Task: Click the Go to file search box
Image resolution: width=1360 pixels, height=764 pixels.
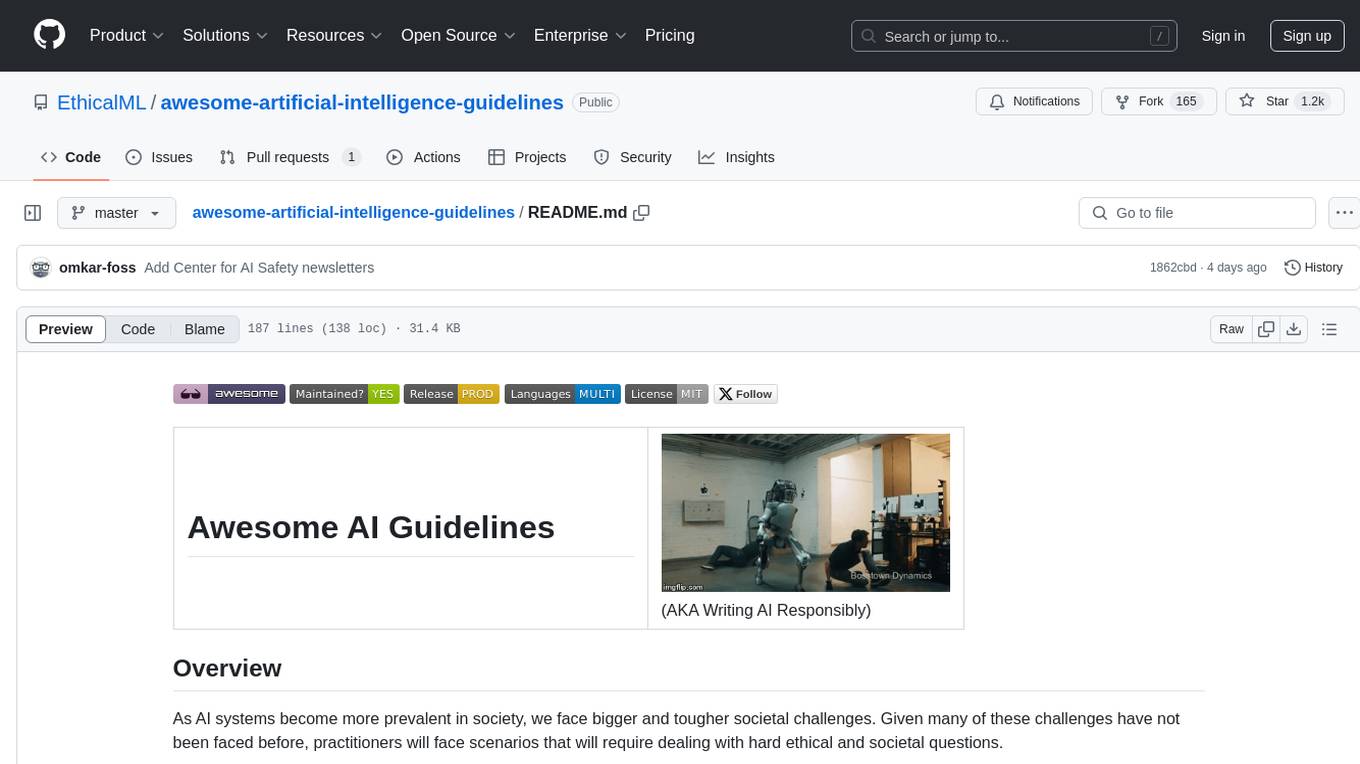Action: 1197,213
